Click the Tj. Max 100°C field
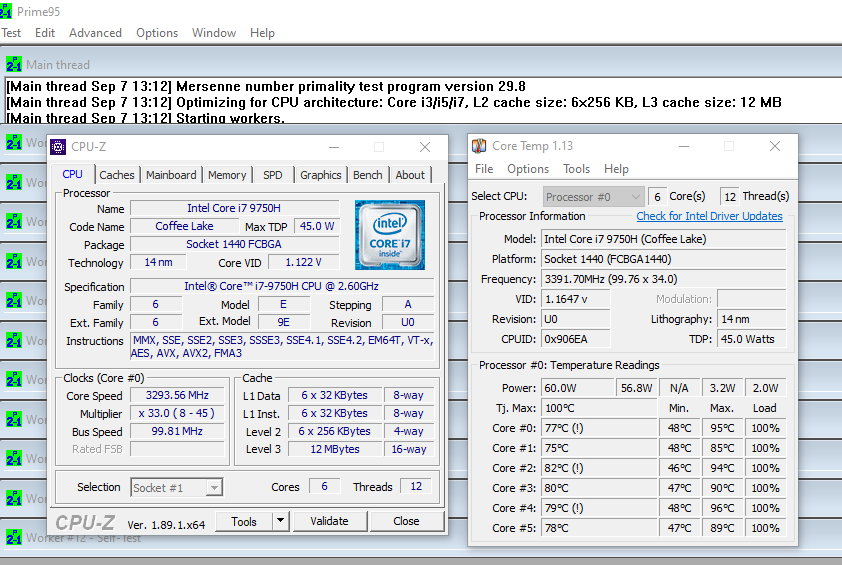The image size is (842, 565). pos(599,408)
